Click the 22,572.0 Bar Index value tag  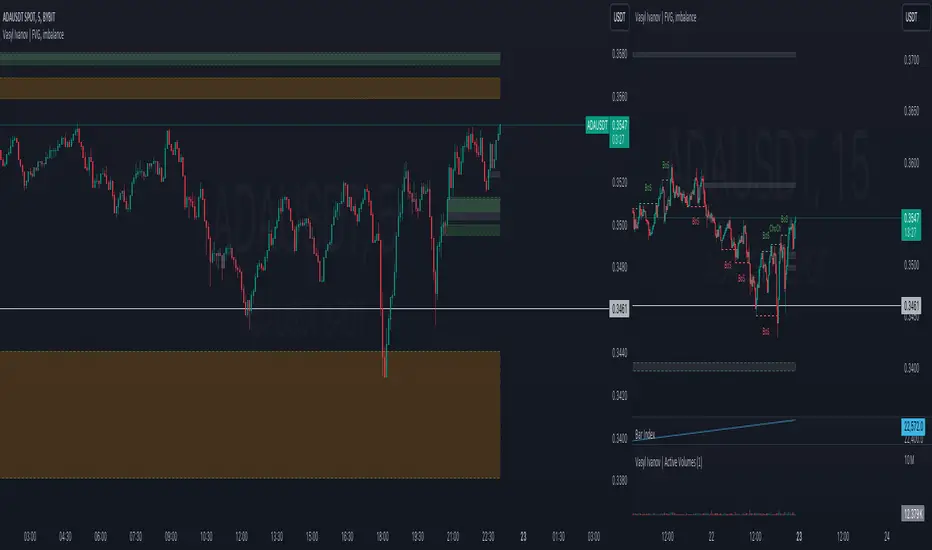913,426
